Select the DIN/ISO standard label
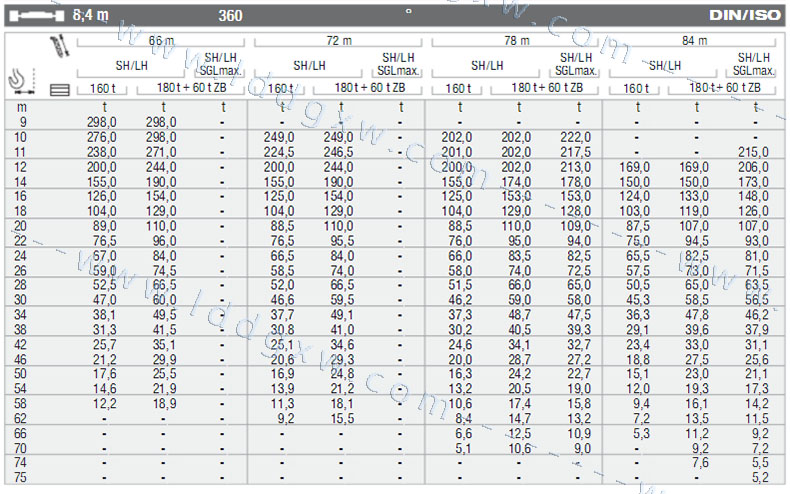790x494 pixels. [745, 16]
